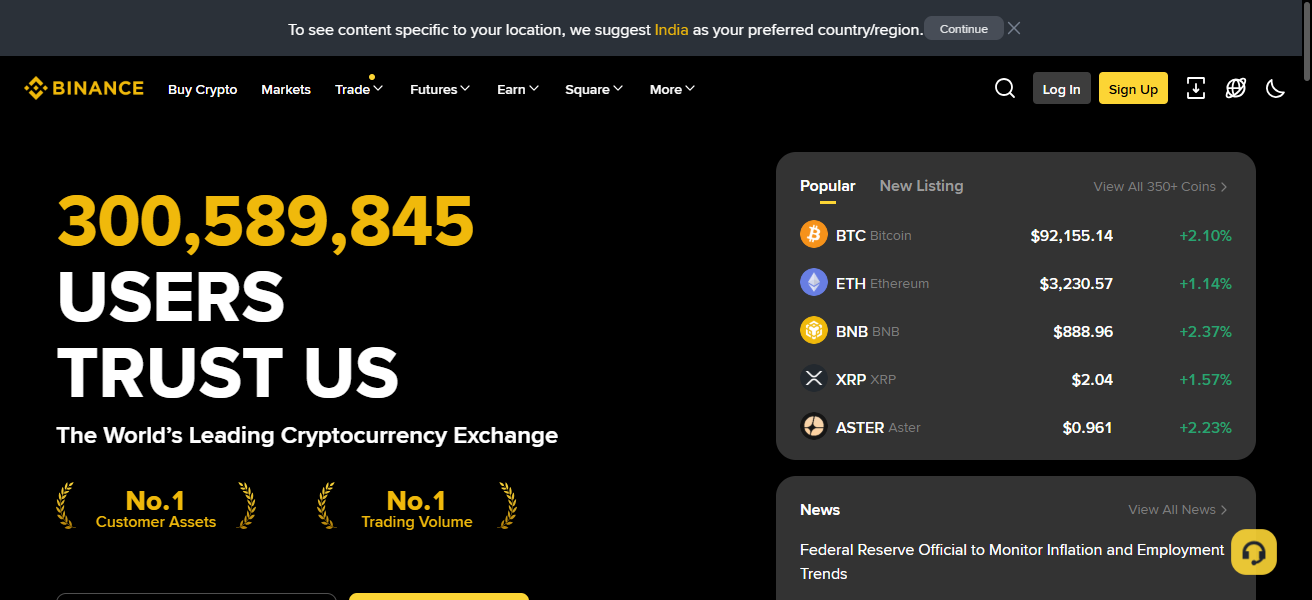Select the Bitcoin coin icon
This screenshot has width=1312, height=600.
tap(813, 234)
